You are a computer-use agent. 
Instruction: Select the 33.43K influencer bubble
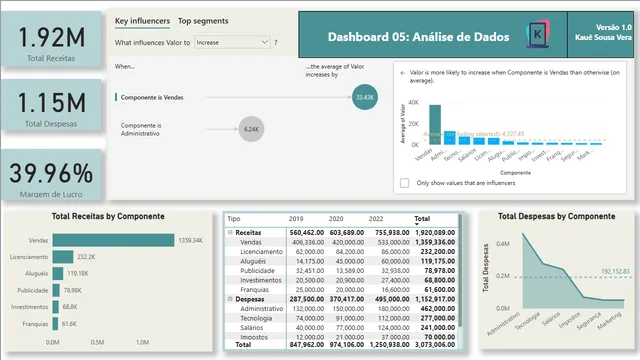point(365,97)
